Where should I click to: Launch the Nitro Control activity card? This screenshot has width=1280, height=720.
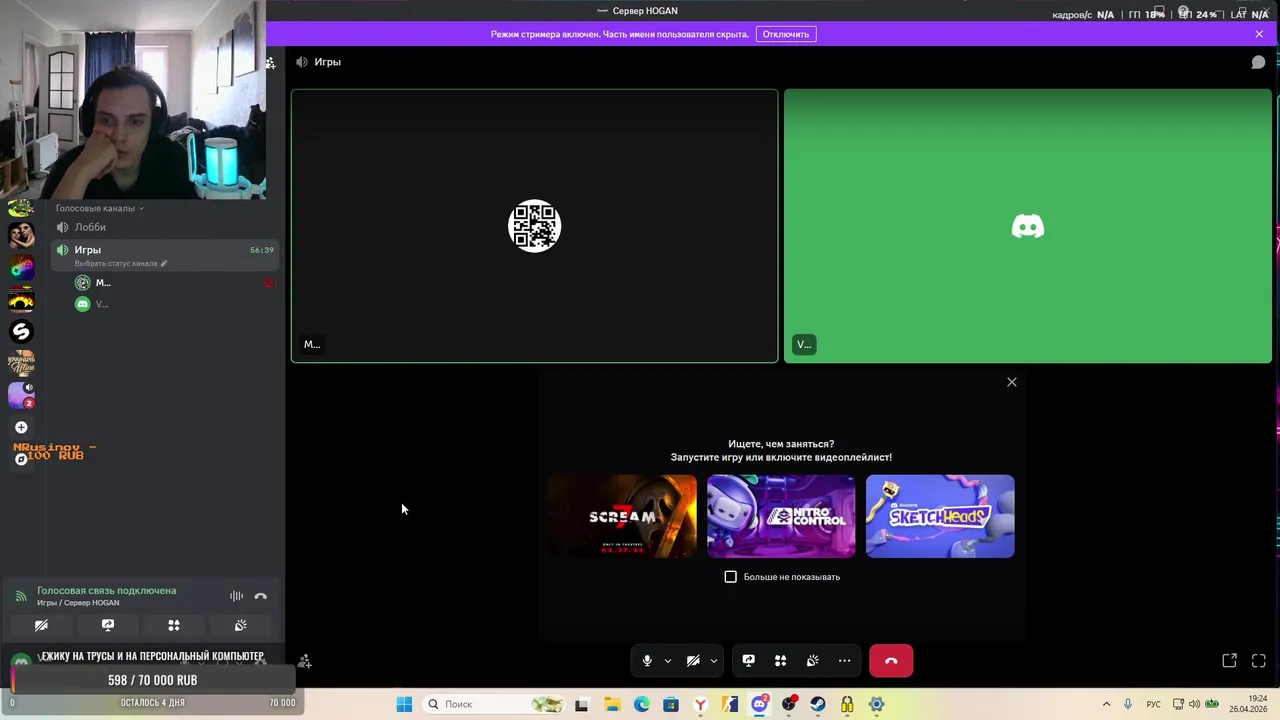(x=781, y=516)
